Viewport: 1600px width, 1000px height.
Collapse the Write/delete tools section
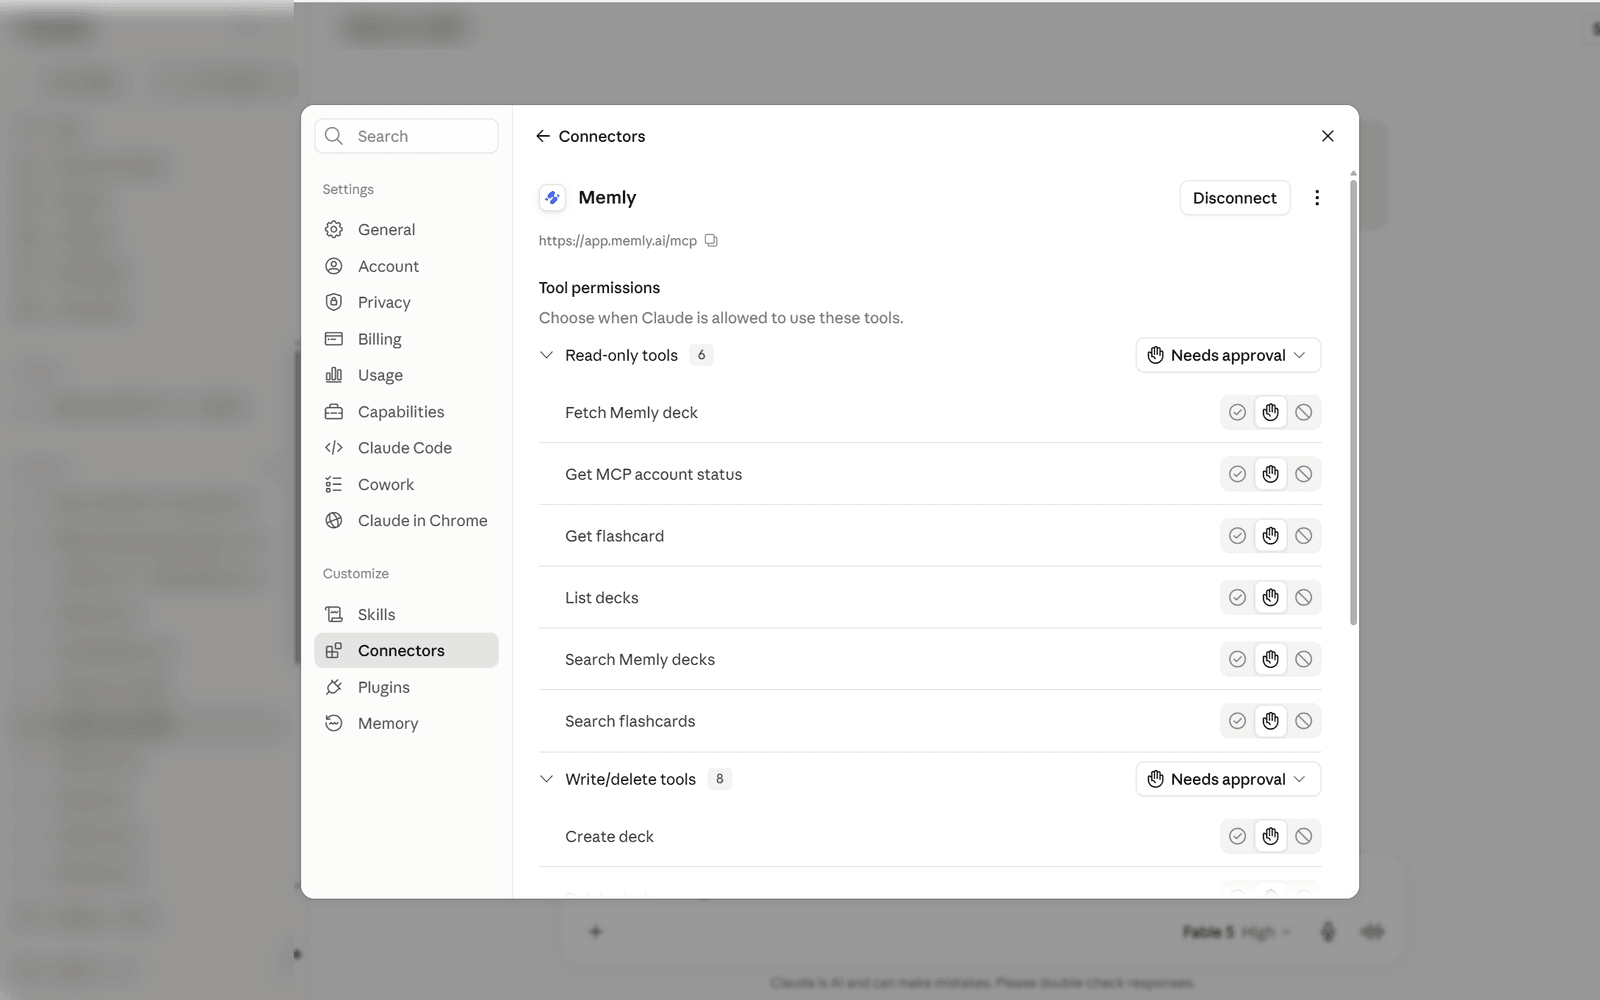point(546,779)
